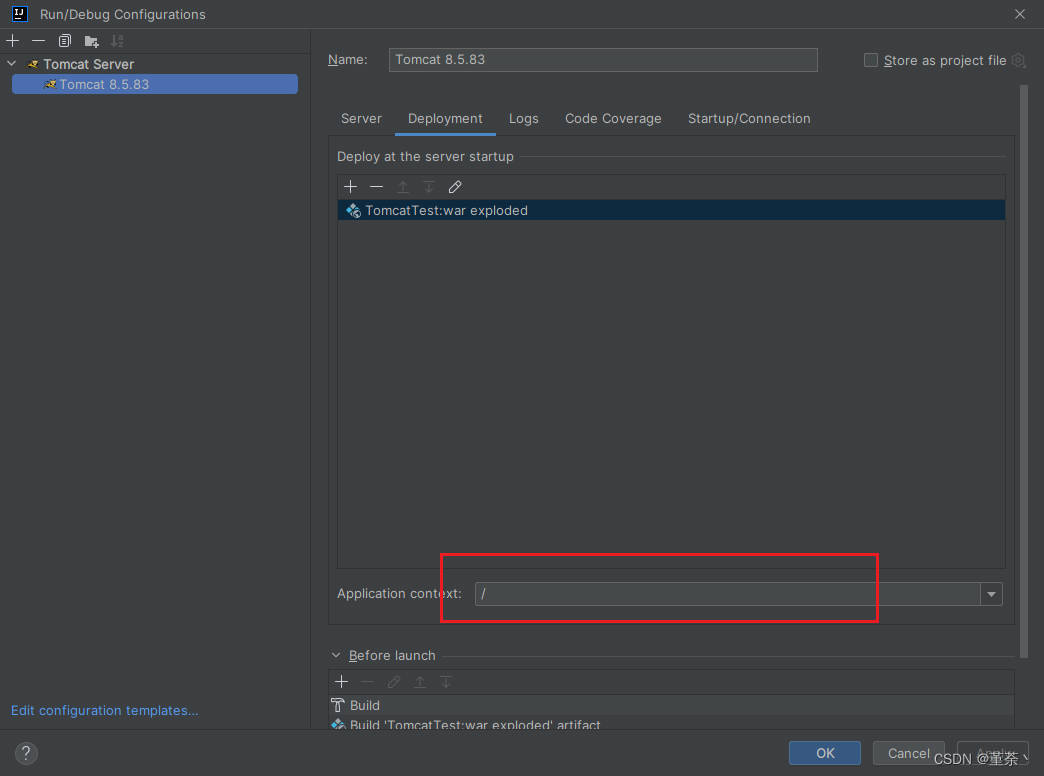Move Before launch task down

[x=445, y=681]
